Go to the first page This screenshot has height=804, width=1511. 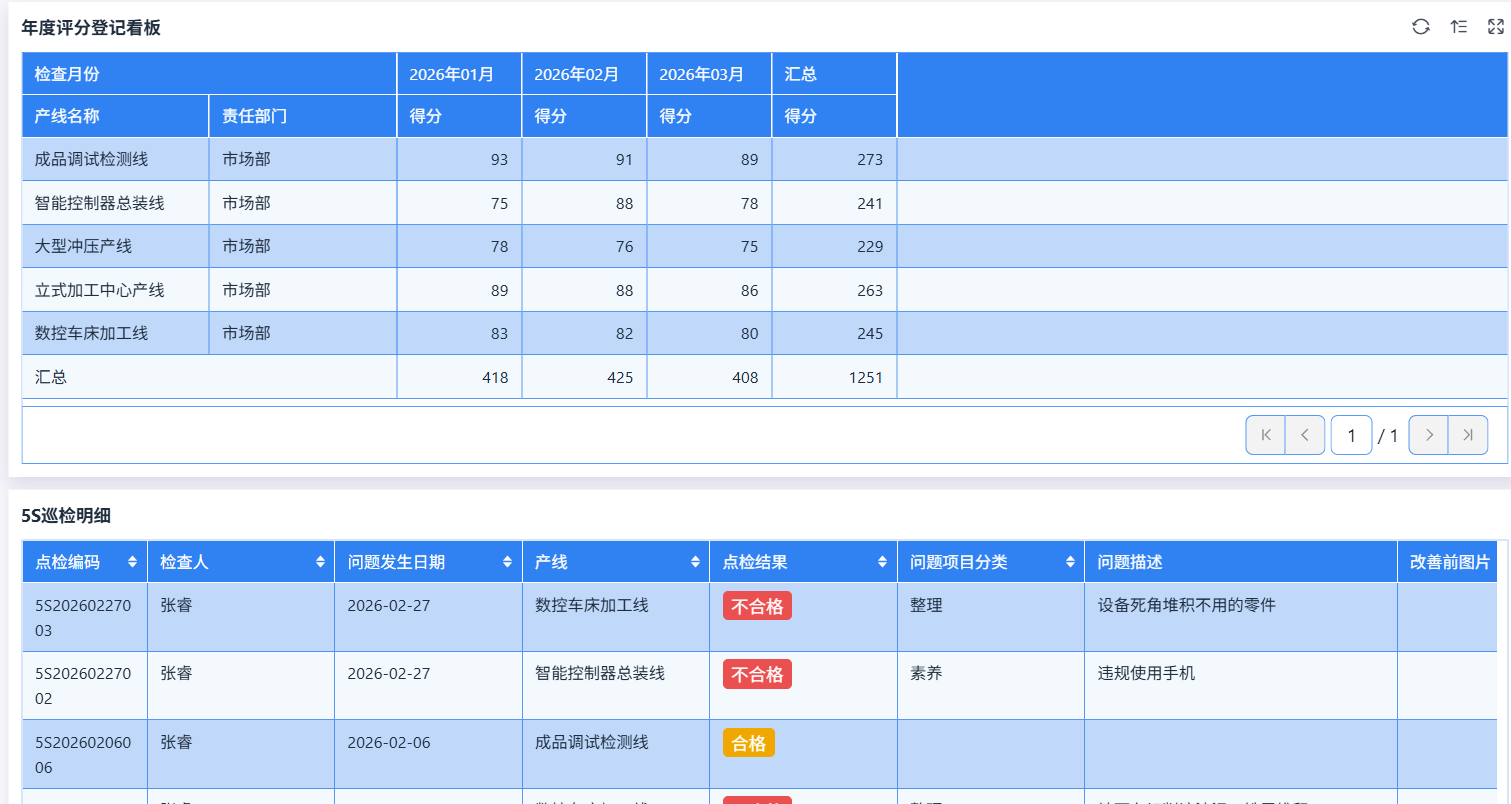click(1265, 435)
